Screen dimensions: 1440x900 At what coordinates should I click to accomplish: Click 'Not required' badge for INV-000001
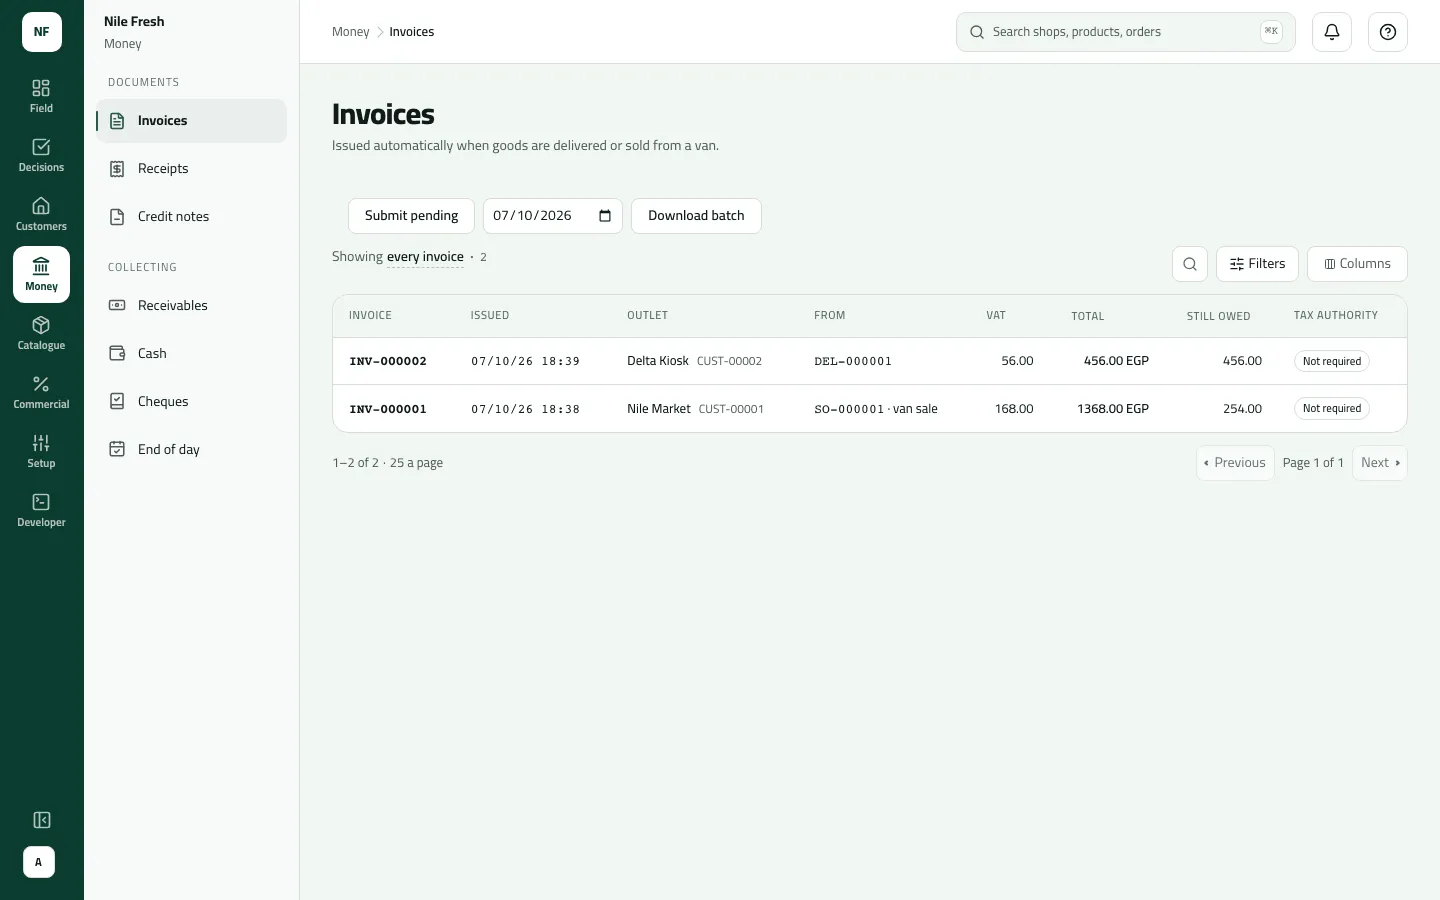(x=1332, y=409)
